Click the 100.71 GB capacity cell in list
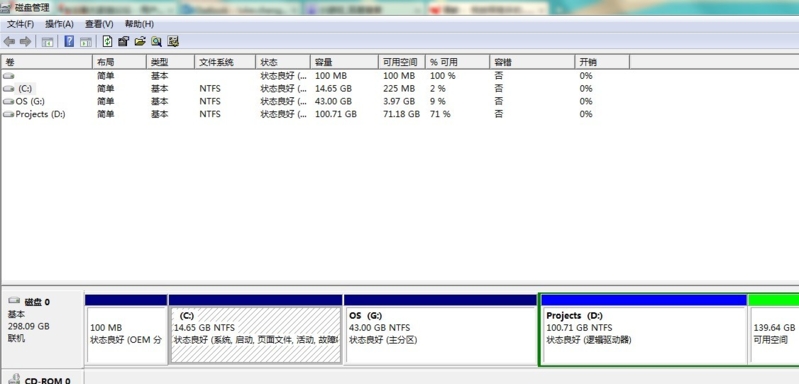799x384 pixels. [x=336, y=115]
